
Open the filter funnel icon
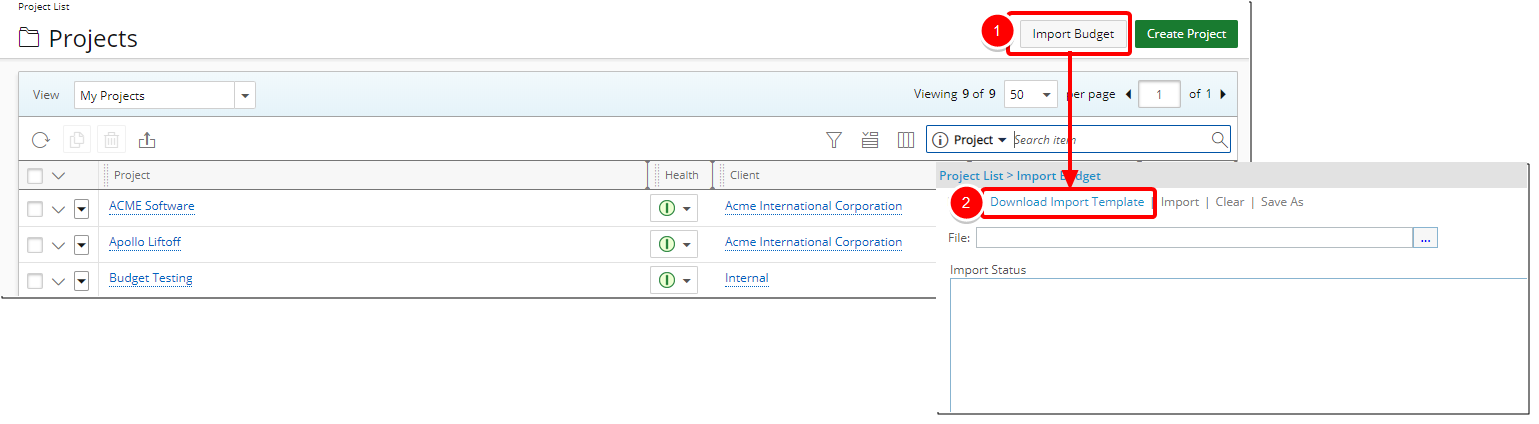point(834,140)
